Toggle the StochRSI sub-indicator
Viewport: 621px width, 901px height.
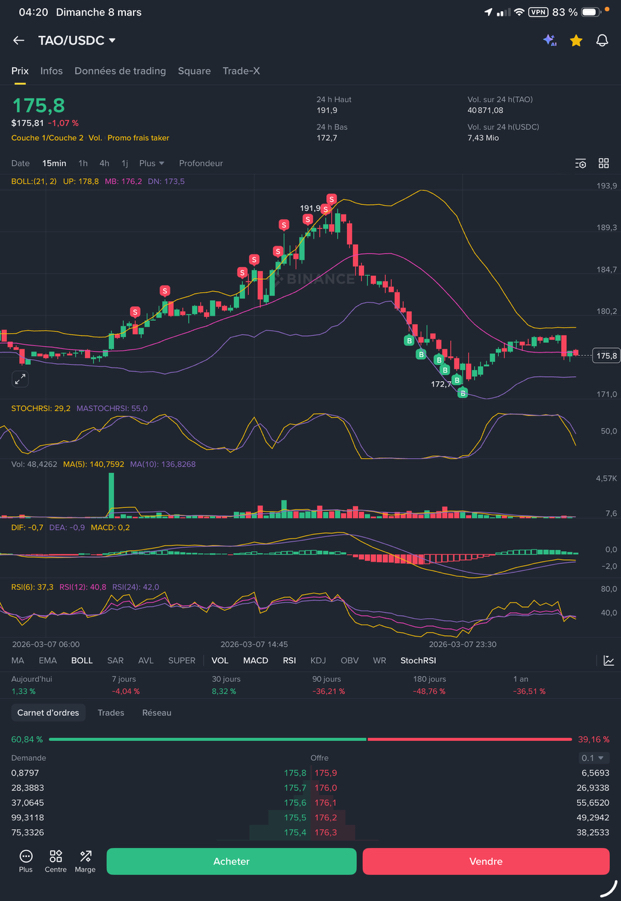(x=418, y=661)
